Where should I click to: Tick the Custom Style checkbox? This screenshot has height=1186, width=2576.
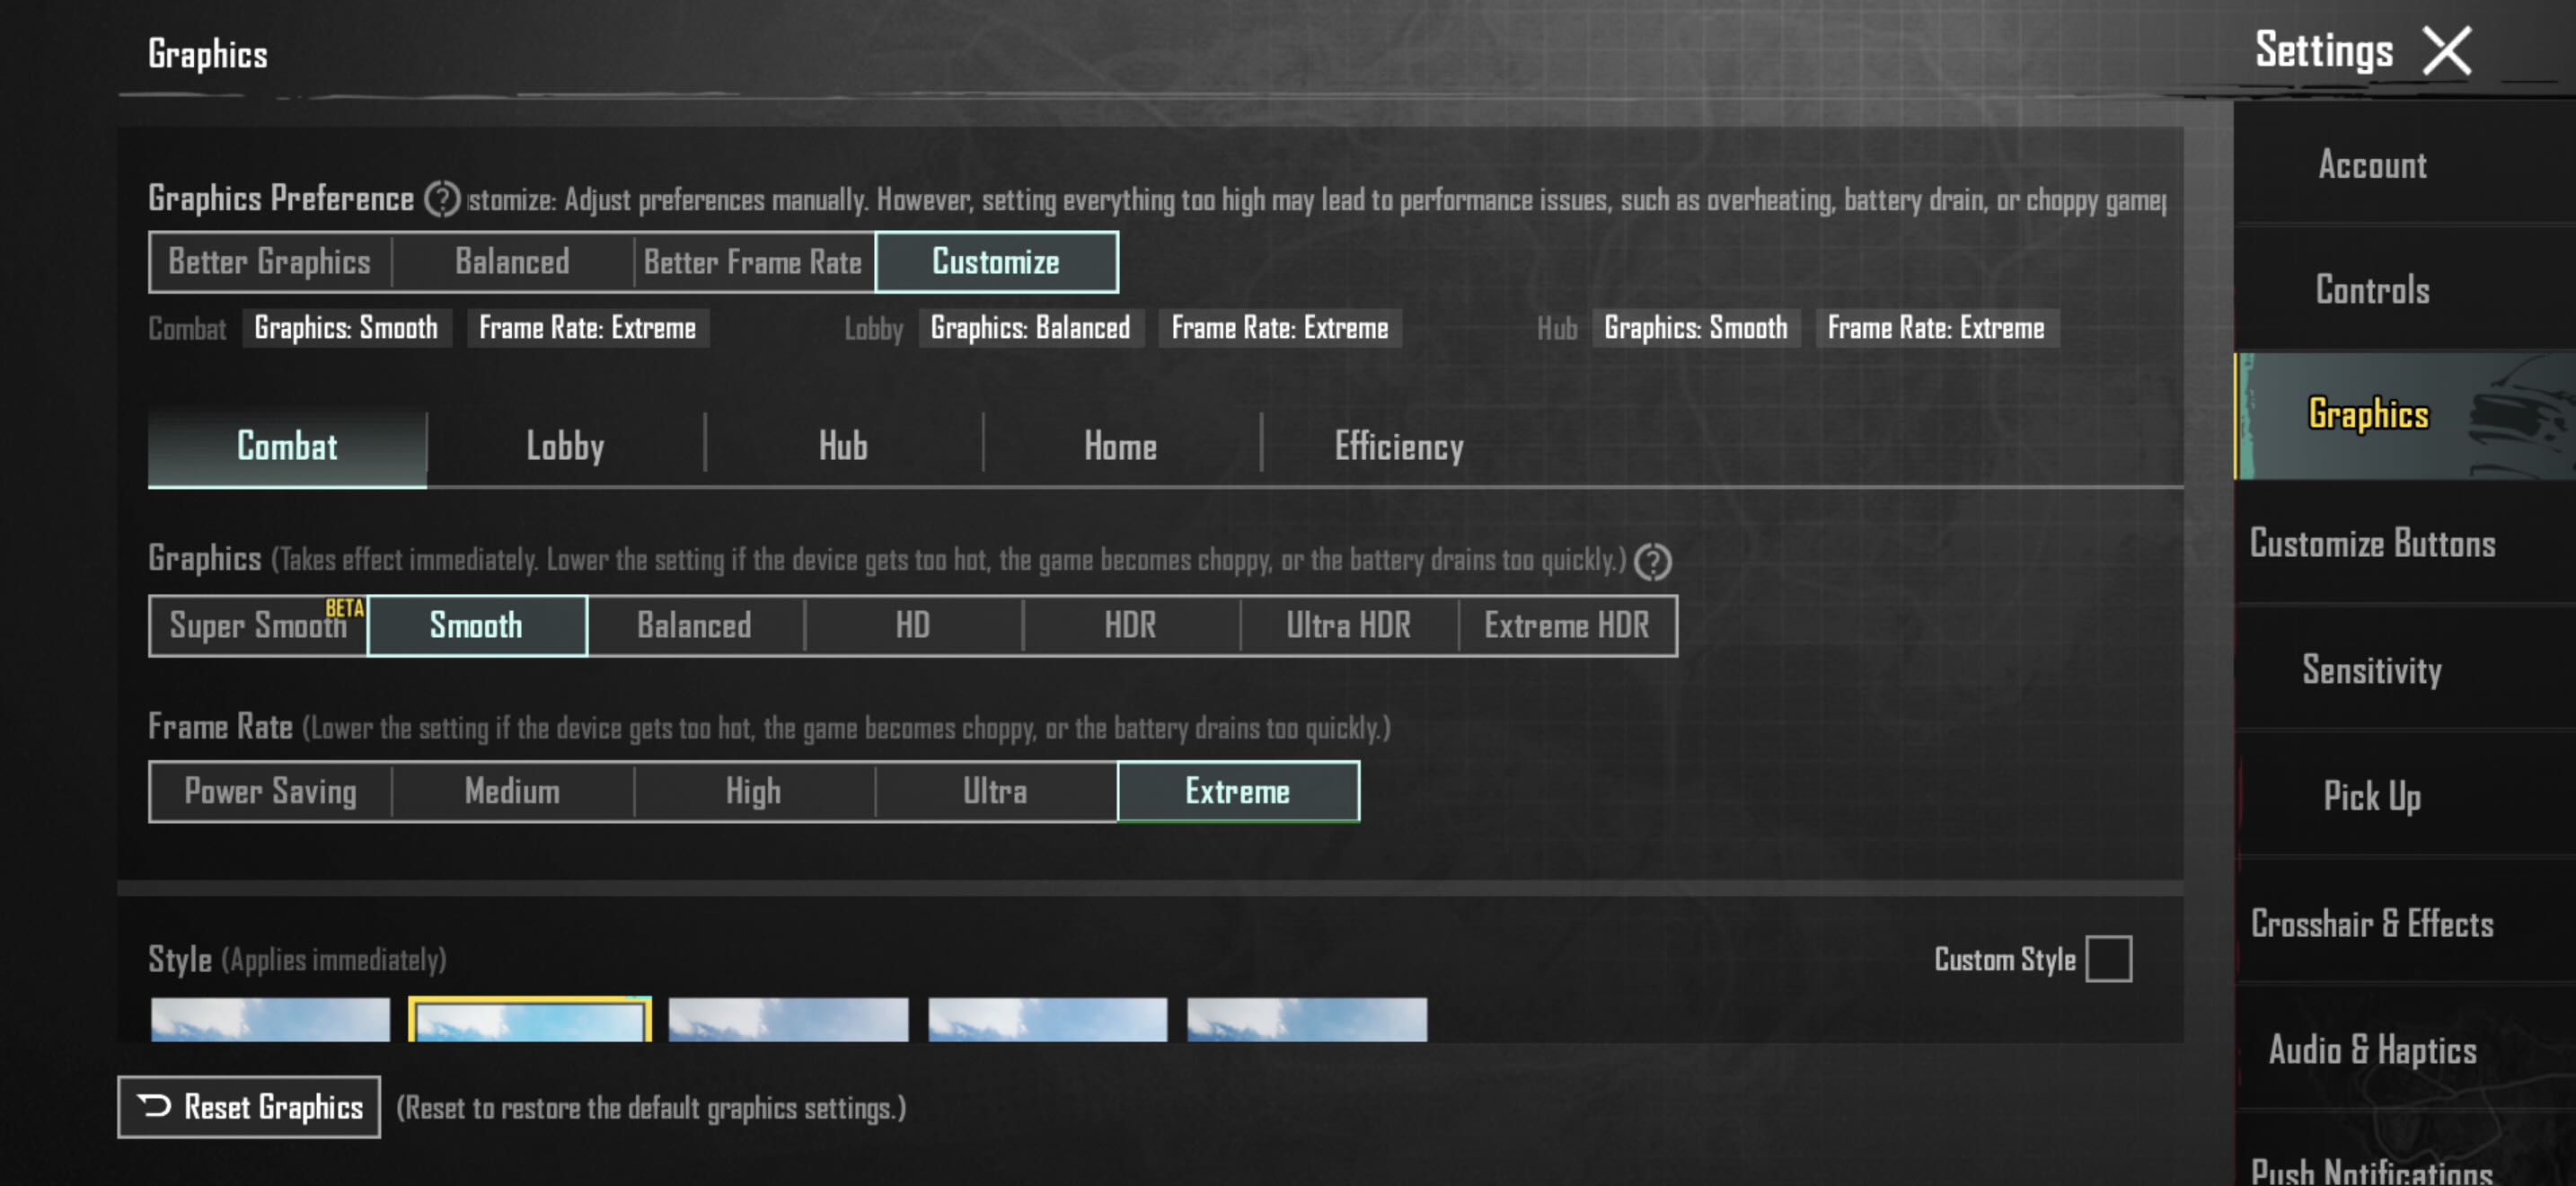click(2108, 958)
